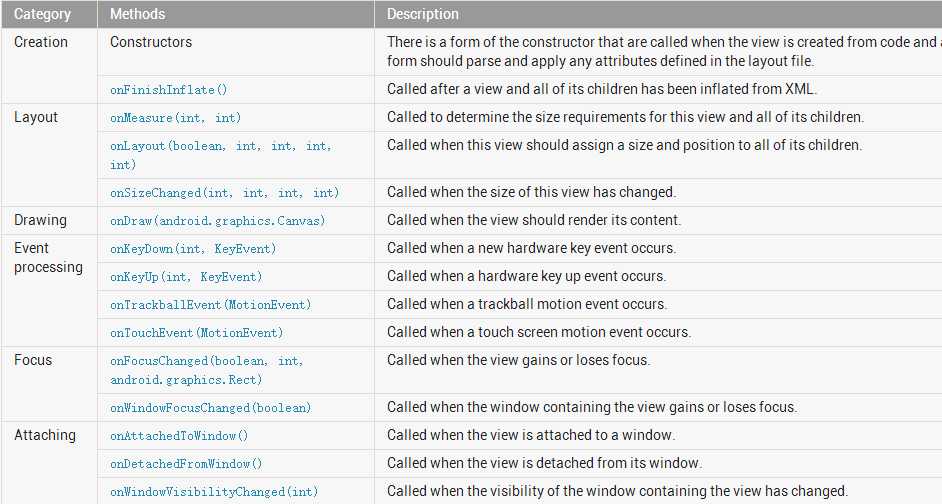Click the constructor description starting 'There is a form'

[x=664, y=52]
